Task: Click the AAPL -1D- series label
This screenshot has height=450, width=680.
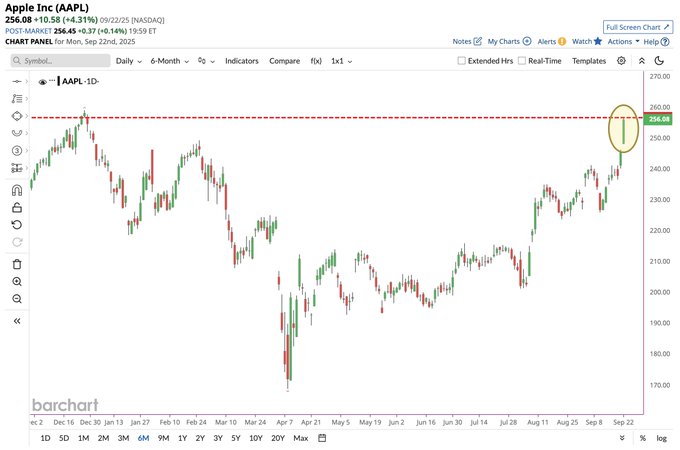Action: point(80,81)
